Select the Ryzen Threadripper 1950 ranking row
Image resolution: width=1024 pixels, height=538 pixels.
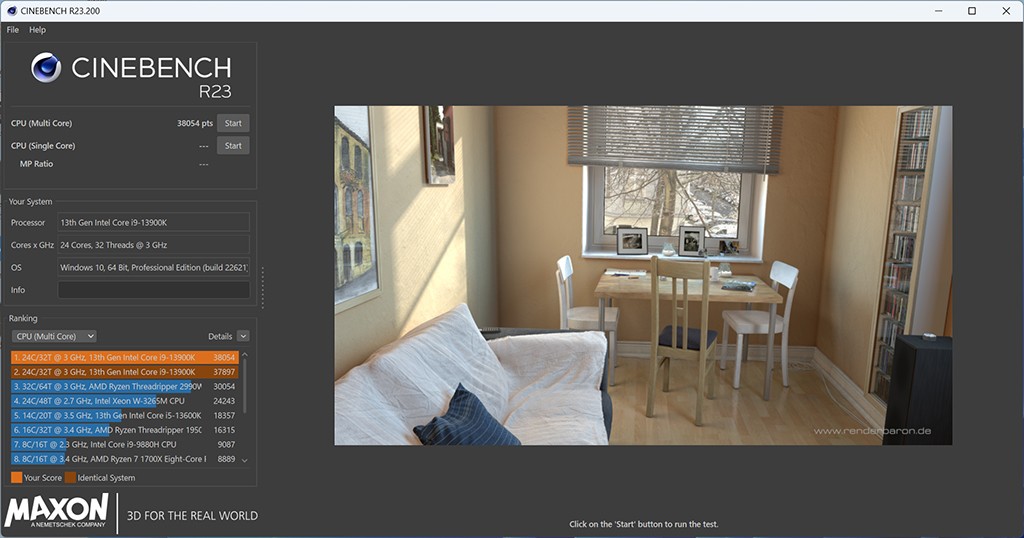coord(124,430)
